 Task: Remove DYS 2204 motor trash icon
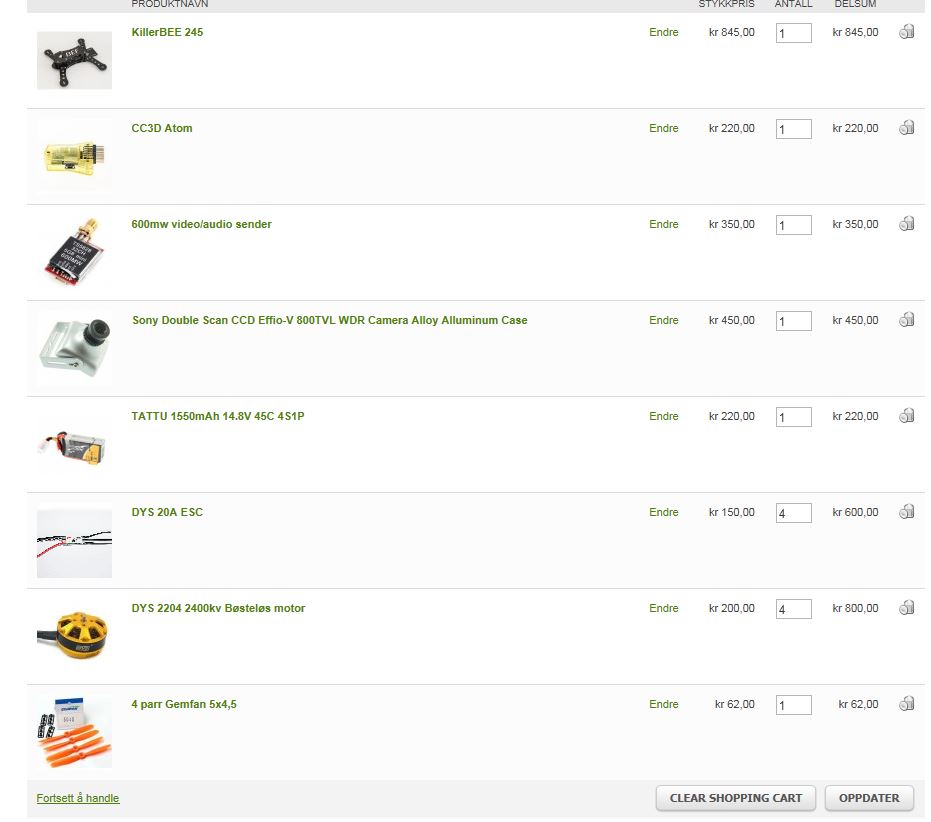click(x=906, y=608)
